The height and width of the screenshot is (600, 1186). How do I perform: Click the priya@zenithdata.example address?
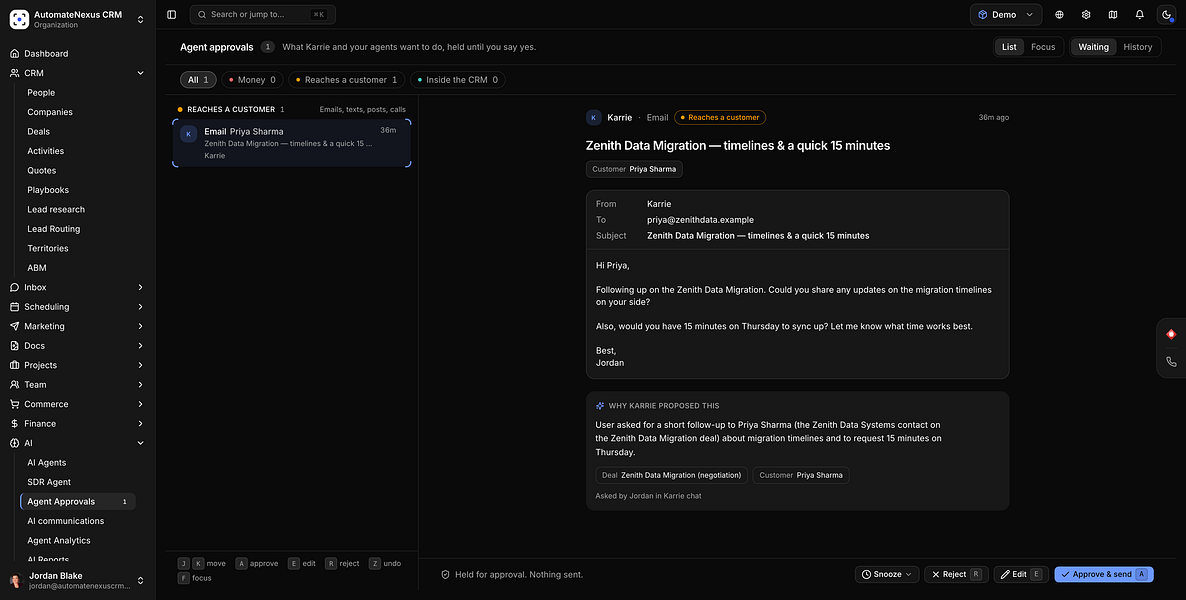click(x=700, y=220)
